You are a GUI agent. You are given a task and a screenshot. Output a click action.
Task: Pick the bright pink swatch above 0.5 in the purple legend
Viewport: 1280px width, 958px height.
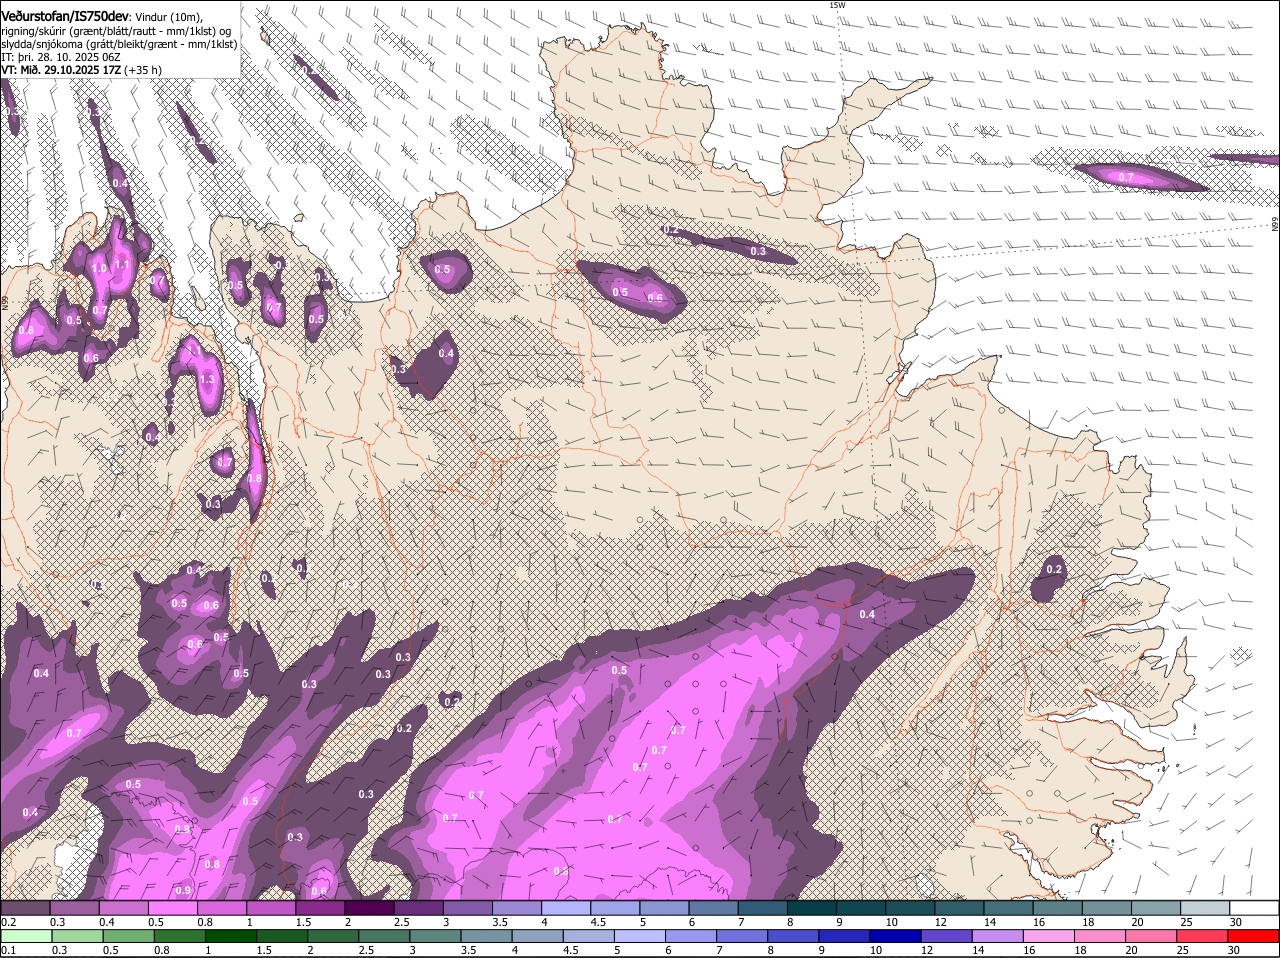(x=172, y=908)
